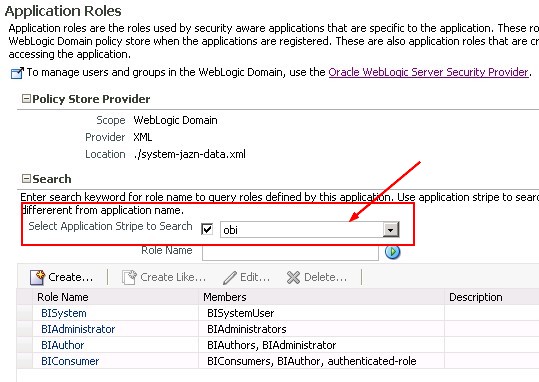The width and height of the screenshot is (539, 382).
Task: Click the green search arrow icon
Action: coord(392,252)
